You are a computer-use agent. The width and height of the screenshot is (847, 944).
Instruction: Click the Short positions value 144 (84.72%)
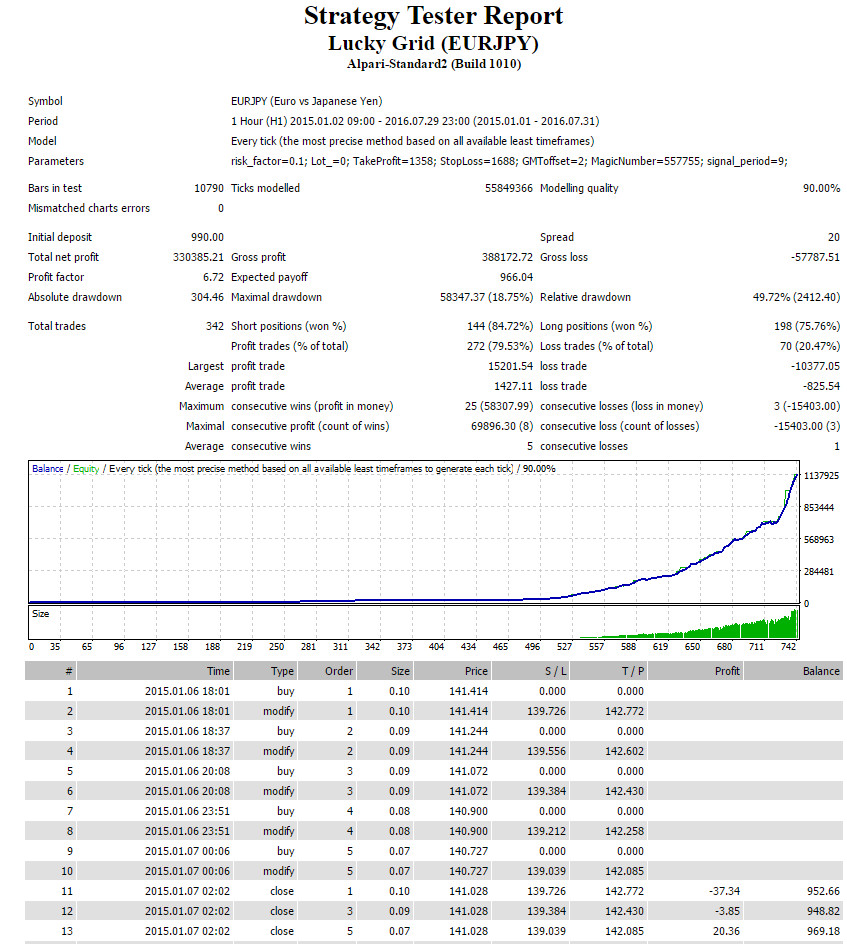click(x=500, y=326)
